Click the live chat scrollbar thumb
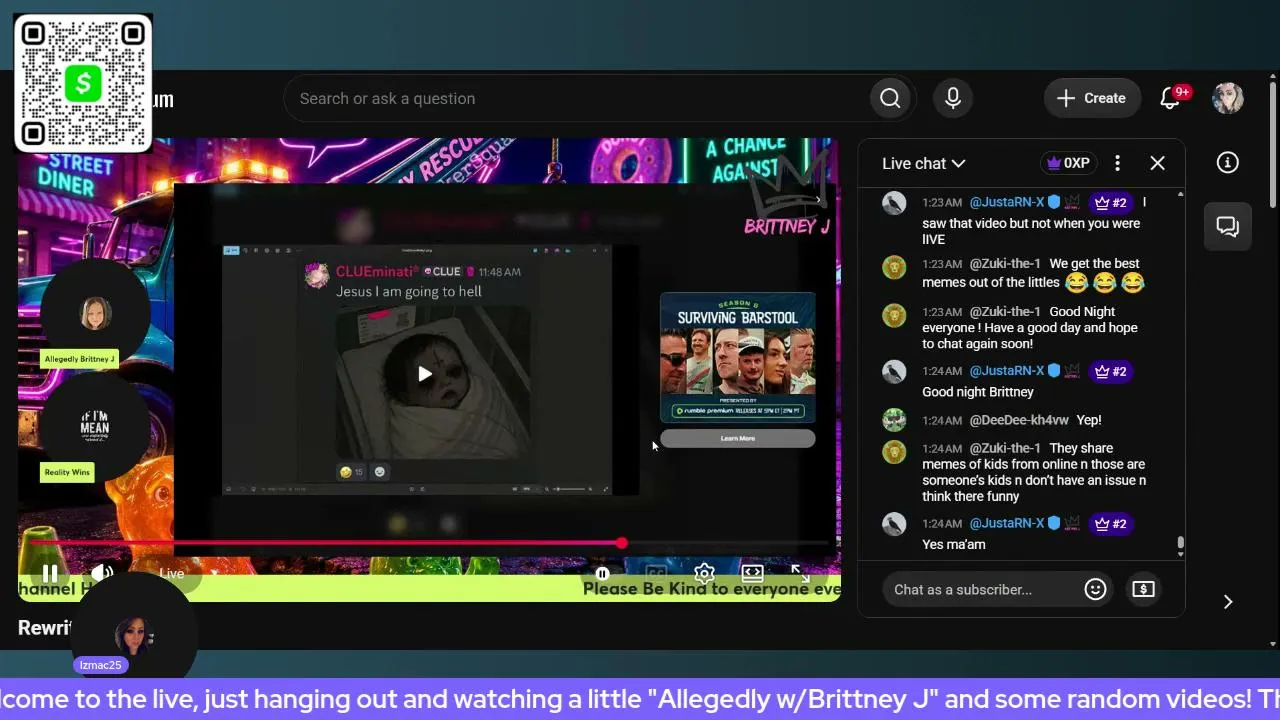The width and height of the screenshot is (1280, 720). click(1181, 542)
